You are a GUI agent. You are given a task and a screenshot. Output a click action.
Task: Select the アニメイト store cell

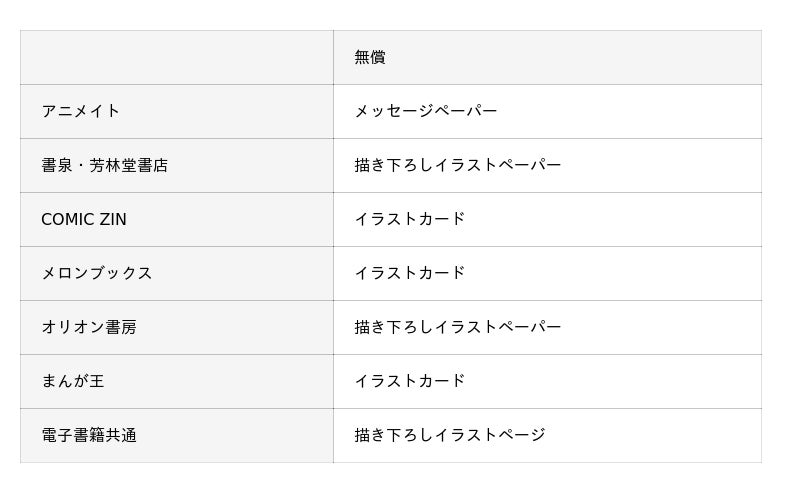pyautogui.click(x=81, y=112)
